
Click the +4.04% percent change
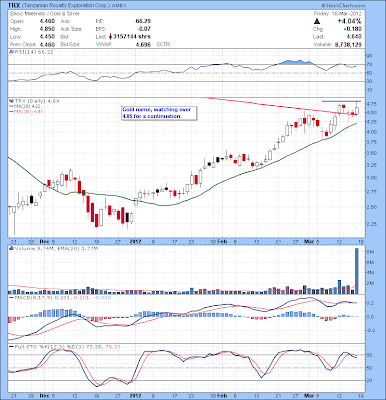349,21
